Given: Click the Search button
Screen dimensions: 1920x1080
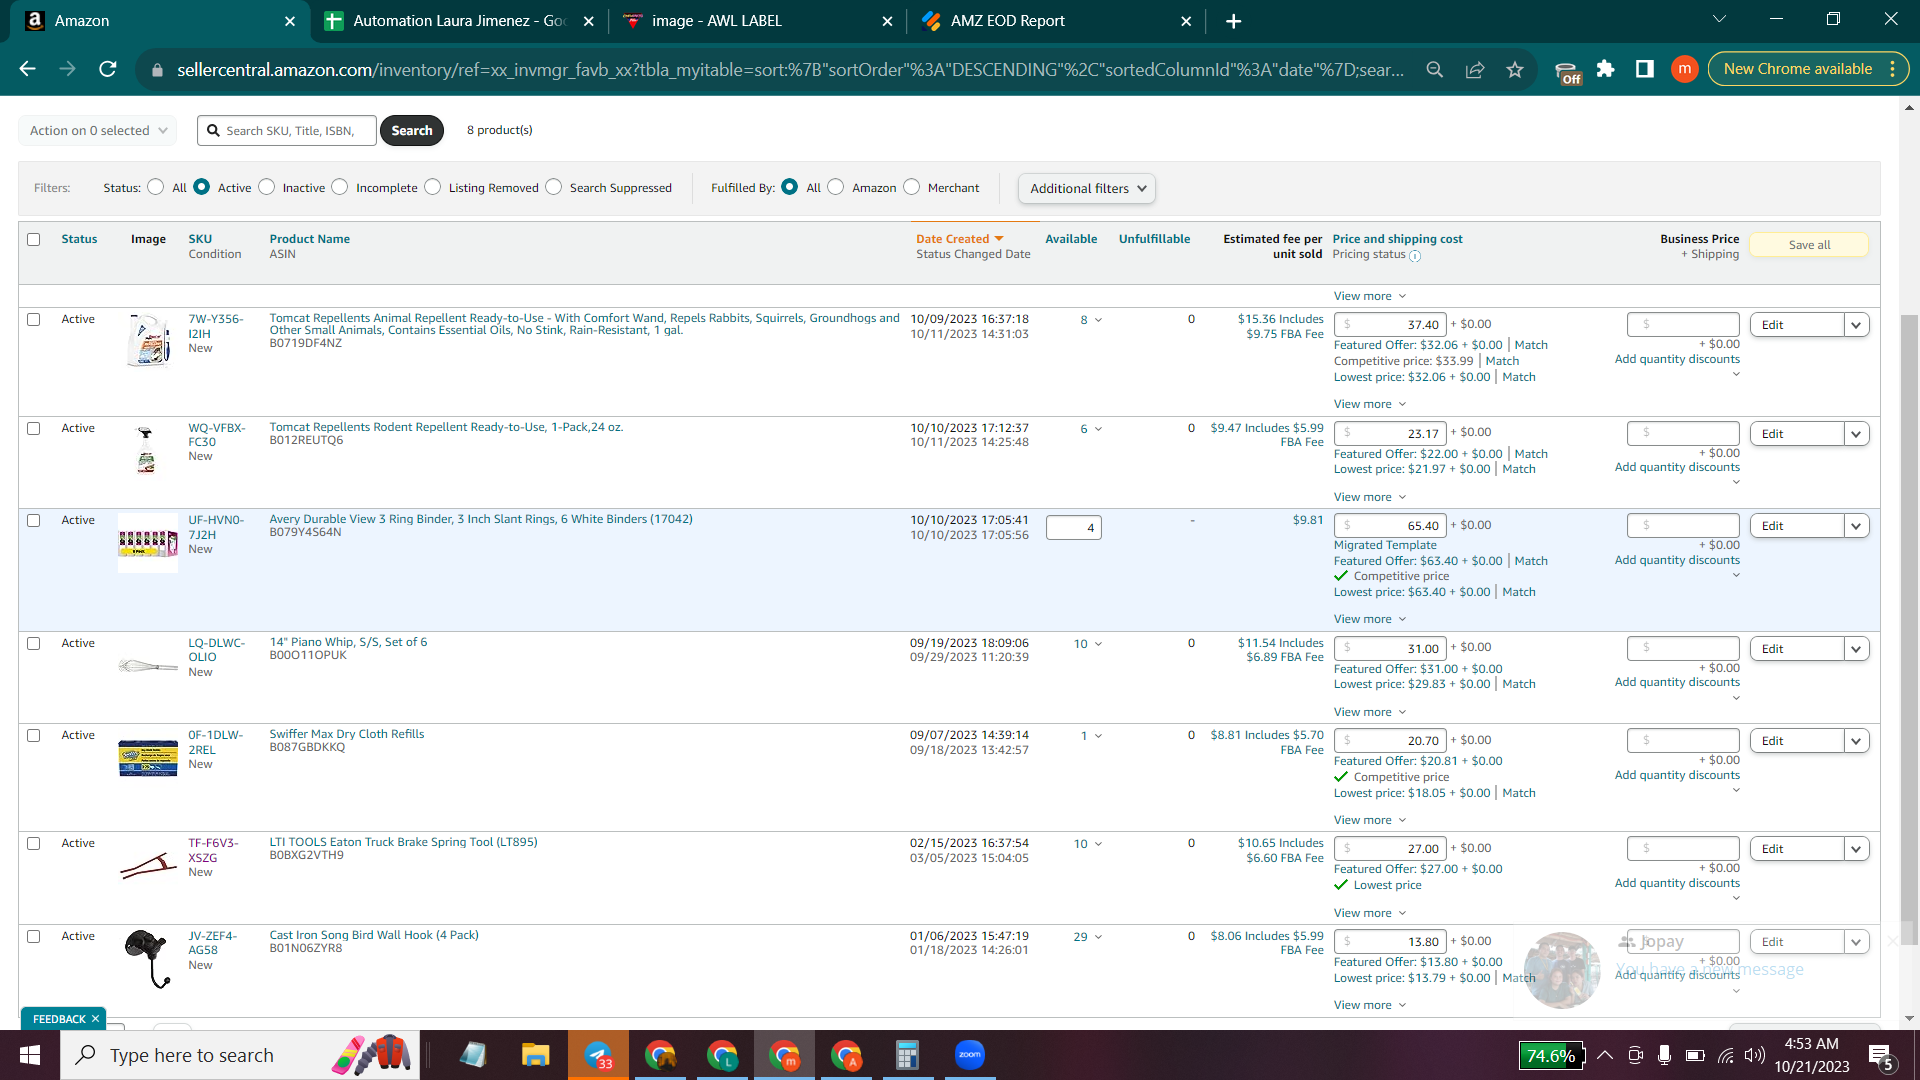Looking at the screenshot, I should coord(412,131).
